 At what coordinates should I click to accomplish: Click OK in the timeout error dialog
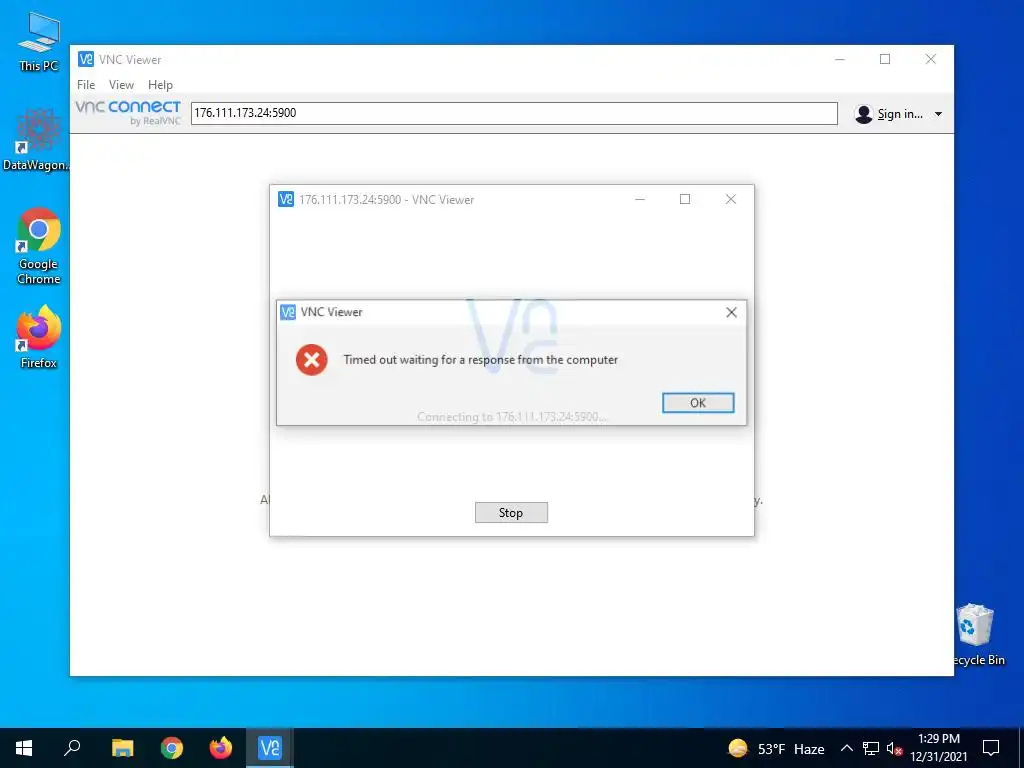697,403
